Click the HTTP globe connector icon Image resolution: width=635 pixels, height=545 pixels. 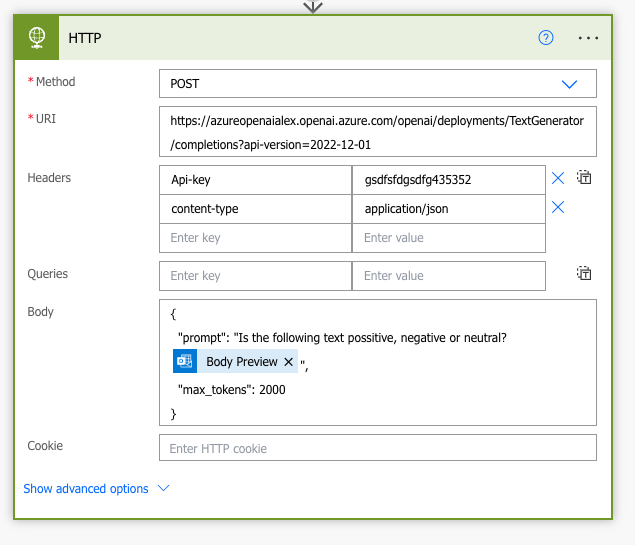coord(37,38)
